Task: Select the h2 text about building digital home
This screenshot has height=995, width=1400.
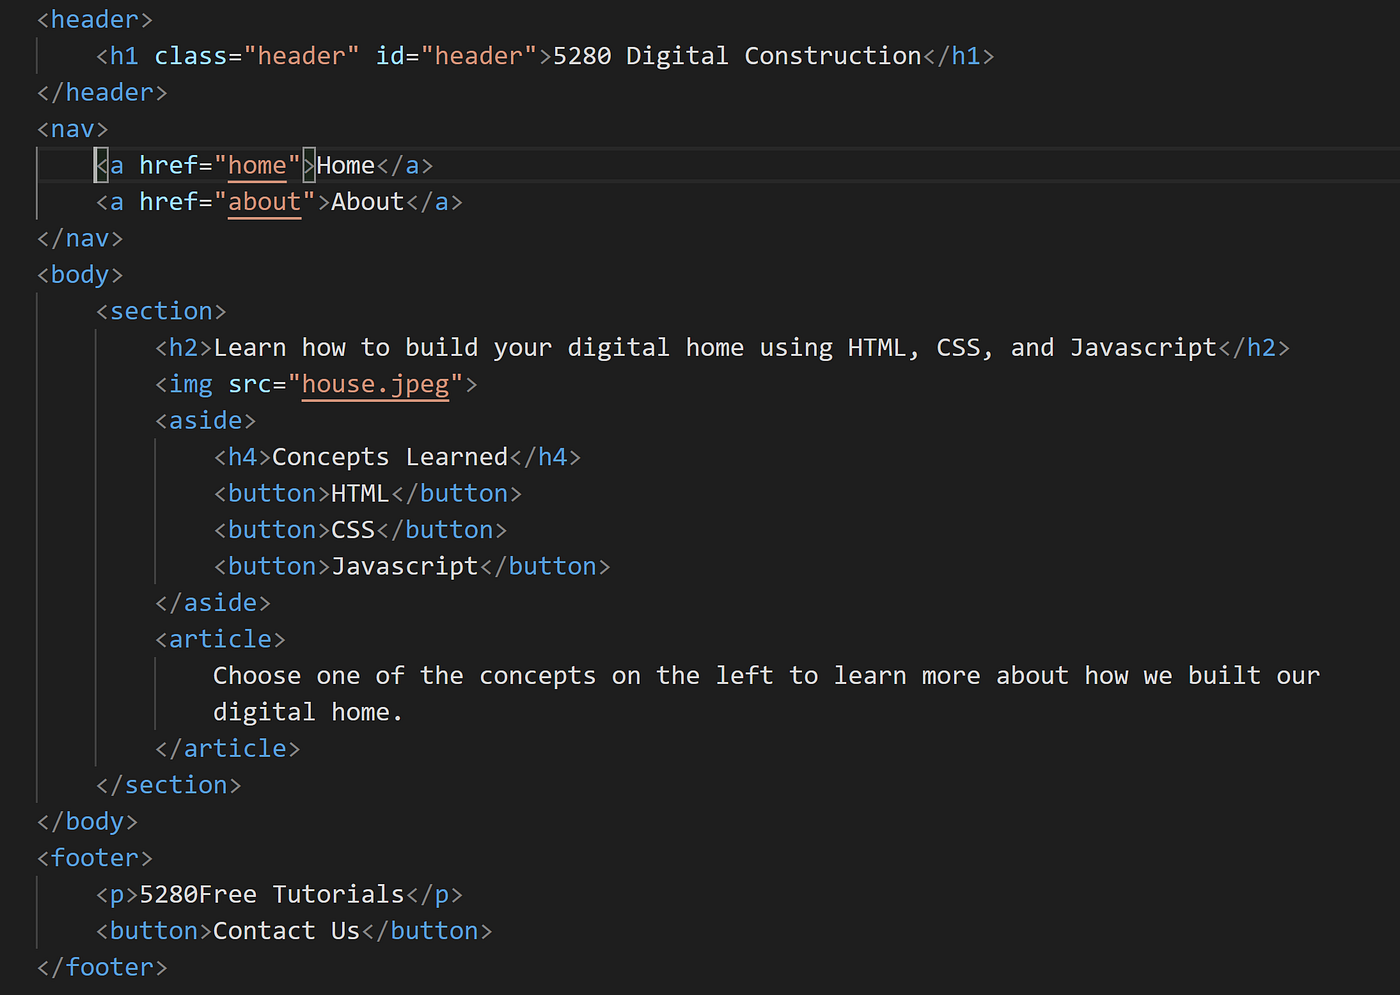Action: tap(715, 347)
